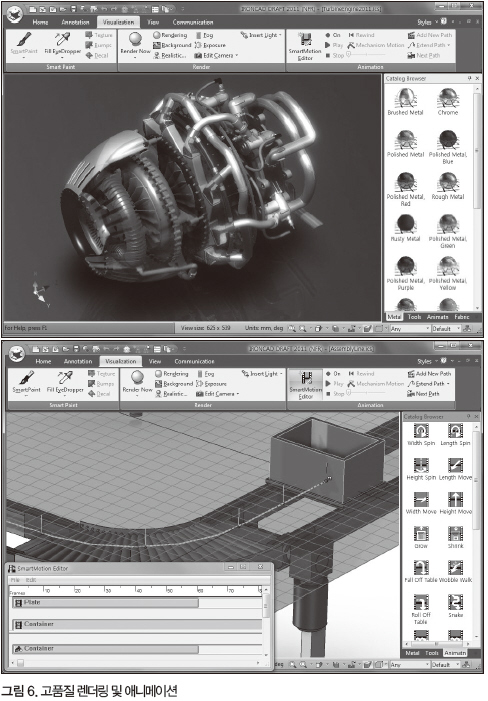
Task: Click SmartMotion Editor button in Assembly Line ribbon
Action: click(306, 384)
